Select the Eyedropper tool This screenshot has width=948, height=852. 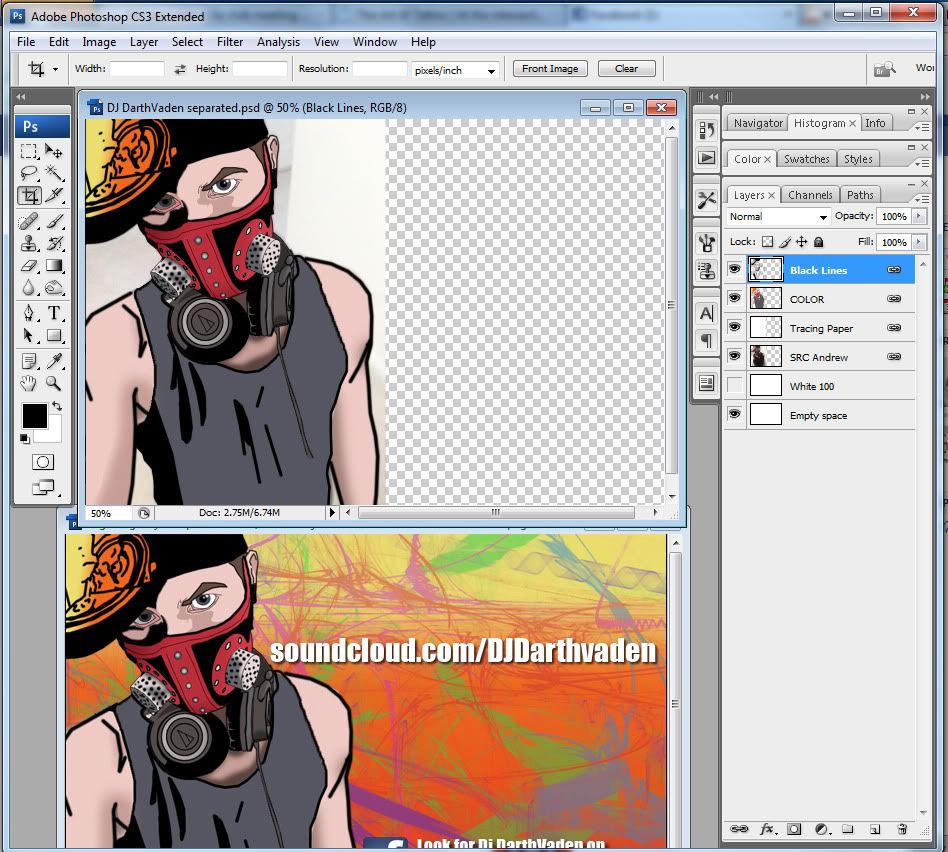(54, 361)
